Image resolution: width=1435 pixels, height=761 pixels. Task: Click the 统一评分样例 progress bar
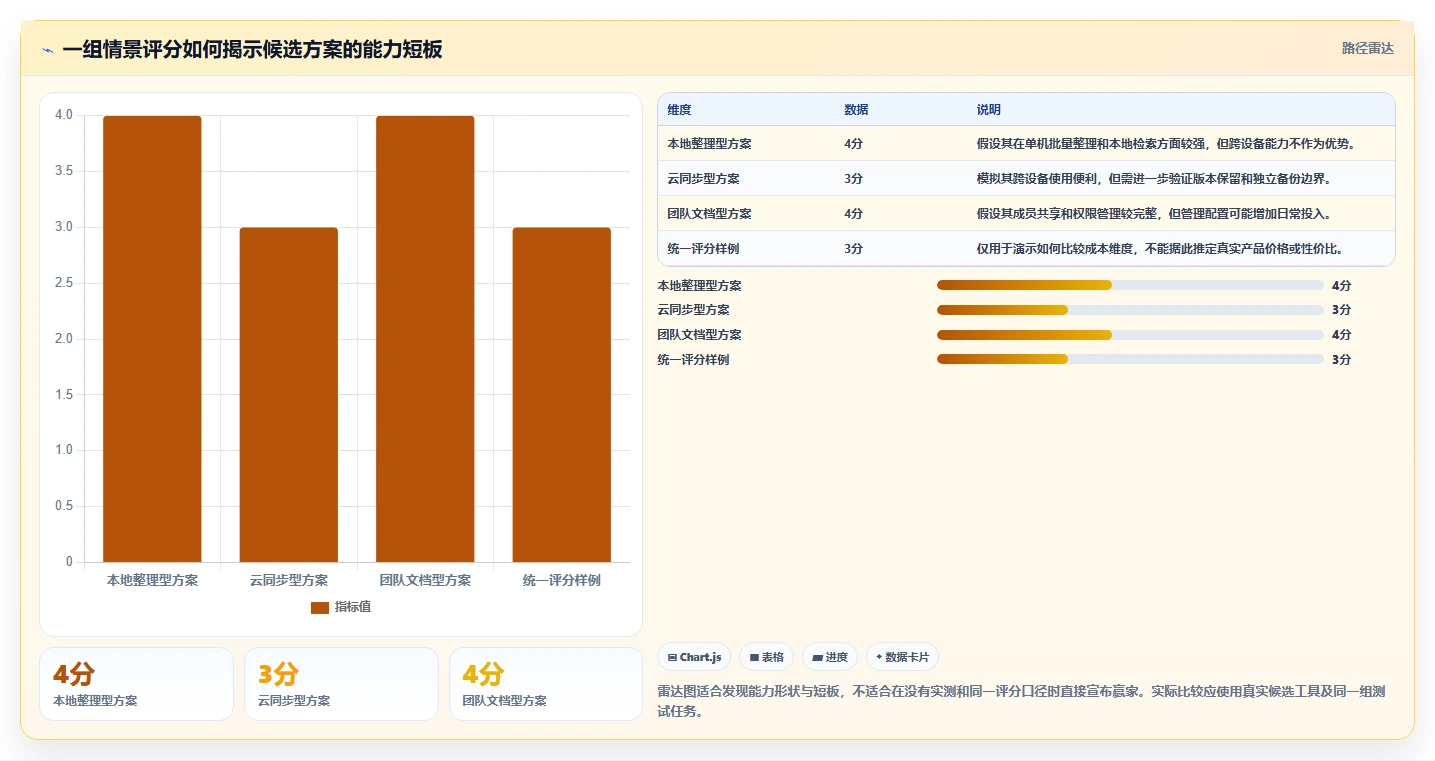pos(1130,359)
